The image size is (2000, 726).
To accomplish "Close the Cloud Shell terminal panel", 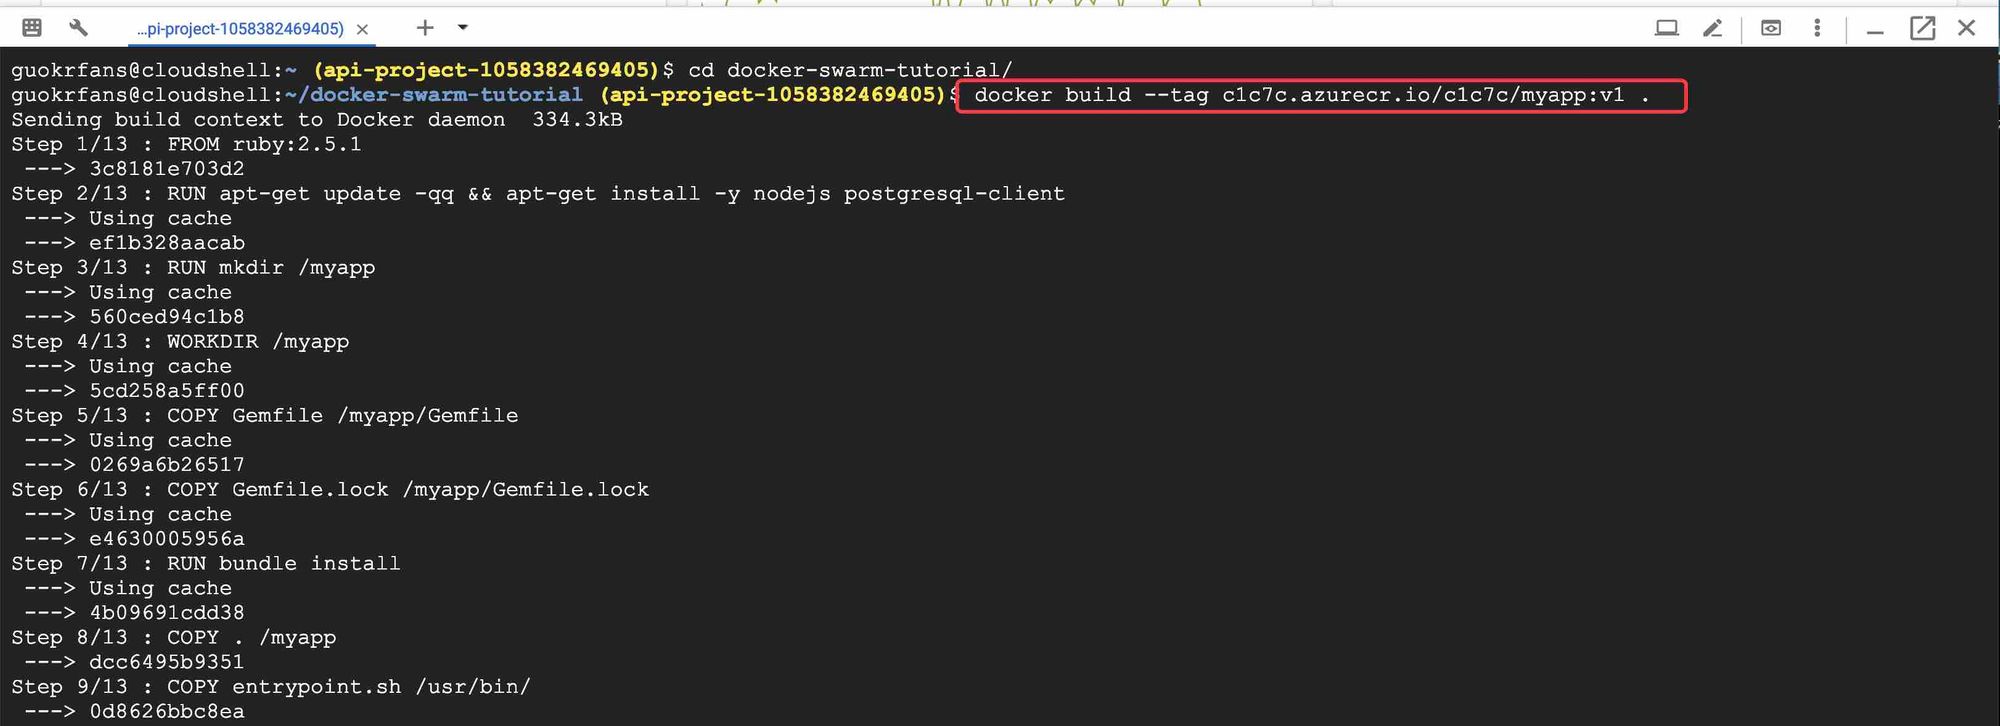I will point(1966,28).
